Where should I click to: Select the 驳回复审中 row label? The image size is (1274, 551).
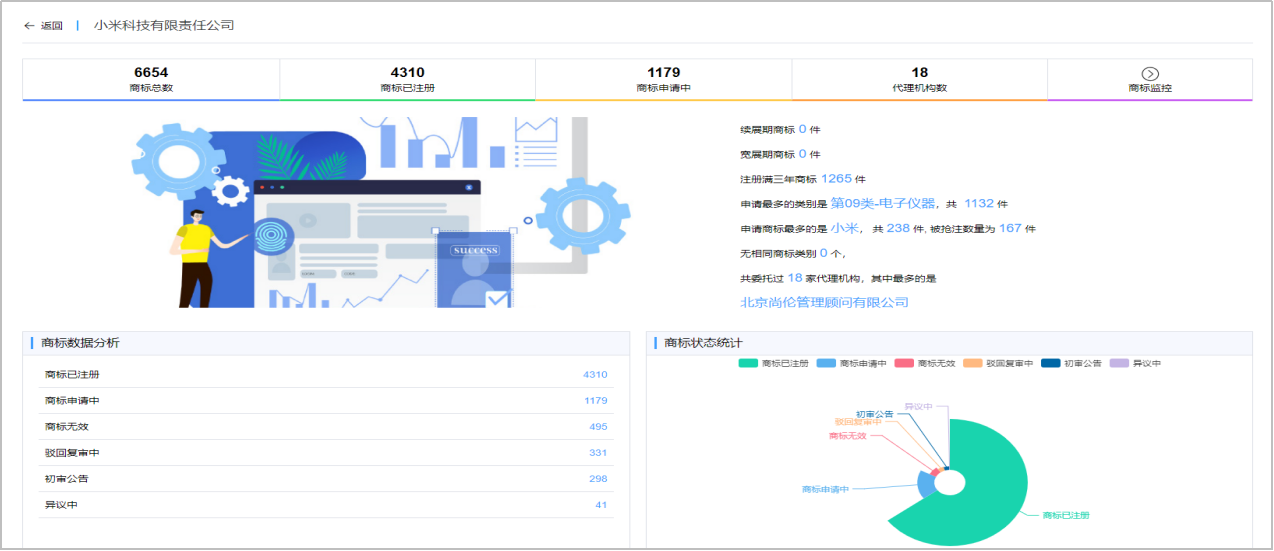[x=72, y=453]
